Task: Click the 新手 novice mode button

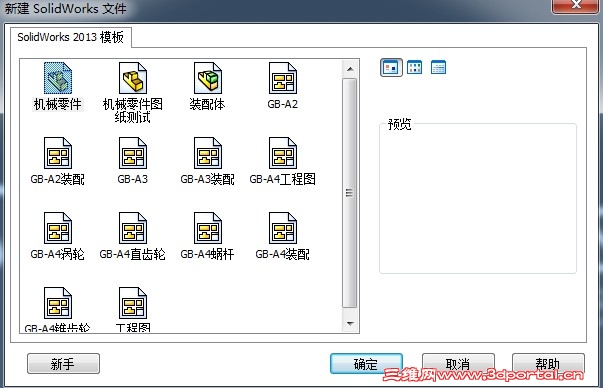Action: [63, 364]
